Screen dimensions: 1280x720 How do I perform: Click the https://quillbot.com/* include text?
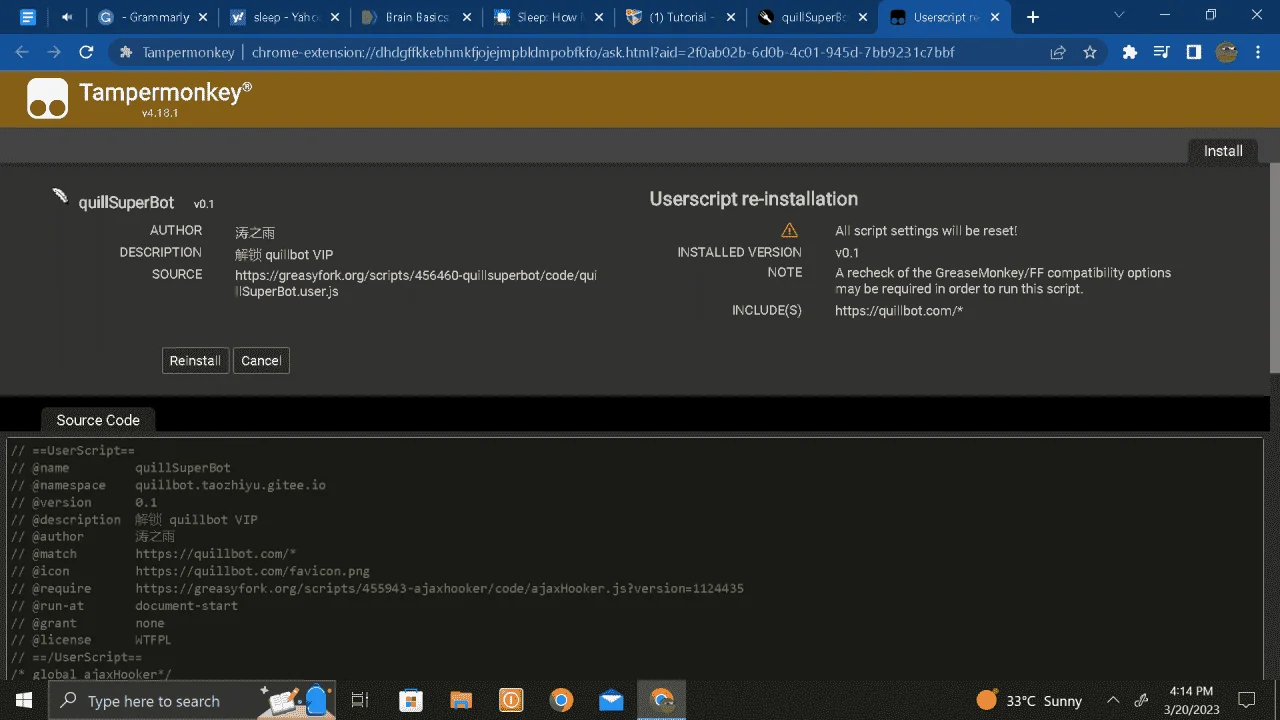(x=899, y=311)
